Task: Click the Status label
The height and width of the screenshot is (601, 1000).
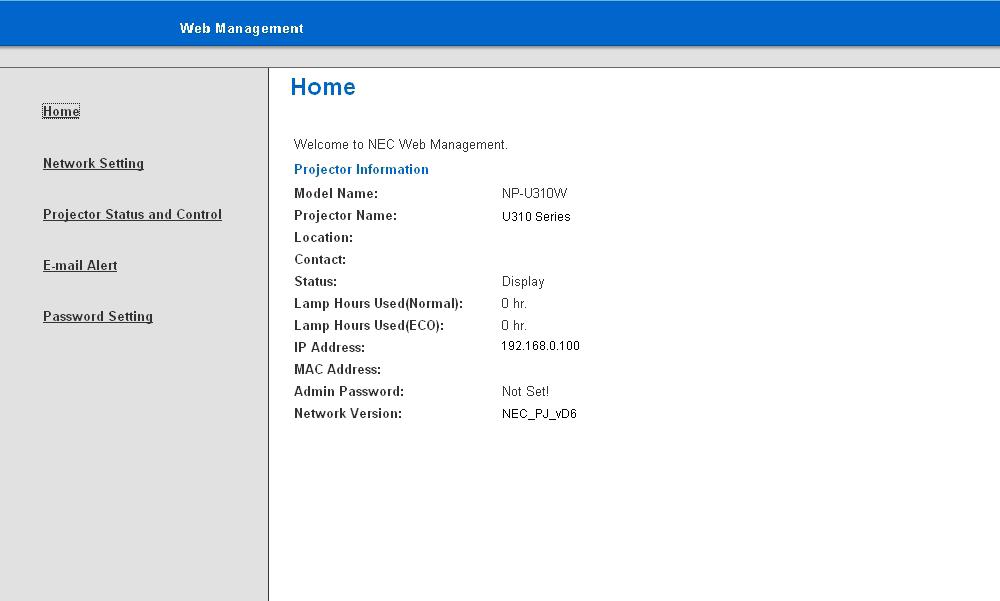Action: [315, 281]
